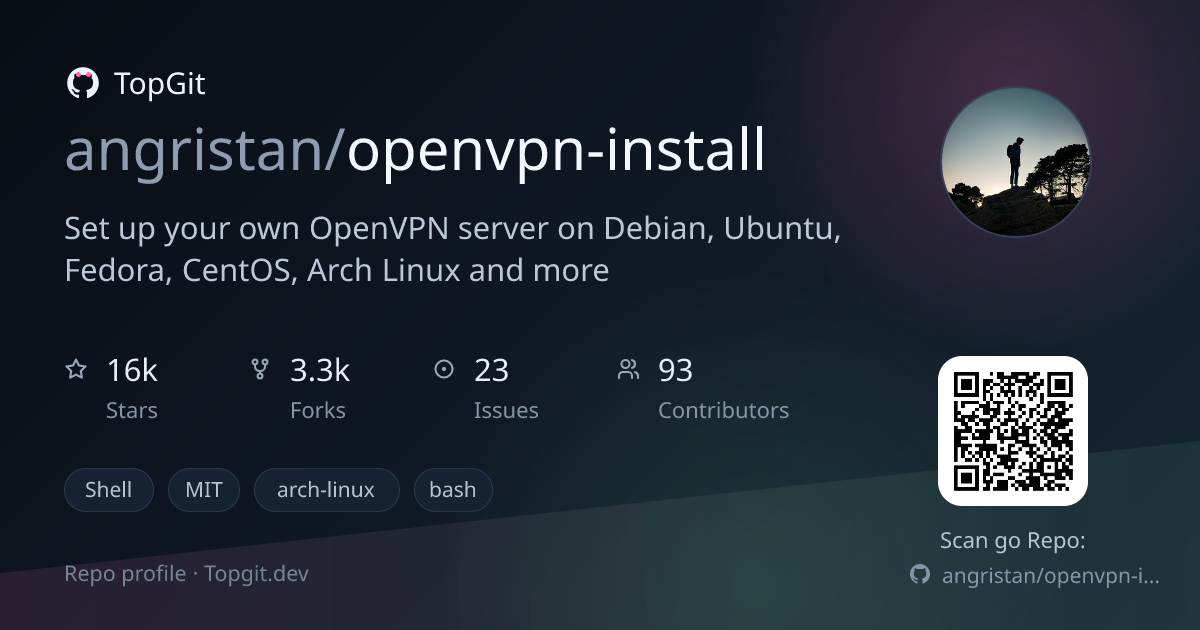This screenshot has width=1200, height=630.
Task: Click the 23 issues count
Action: point(491,370)
